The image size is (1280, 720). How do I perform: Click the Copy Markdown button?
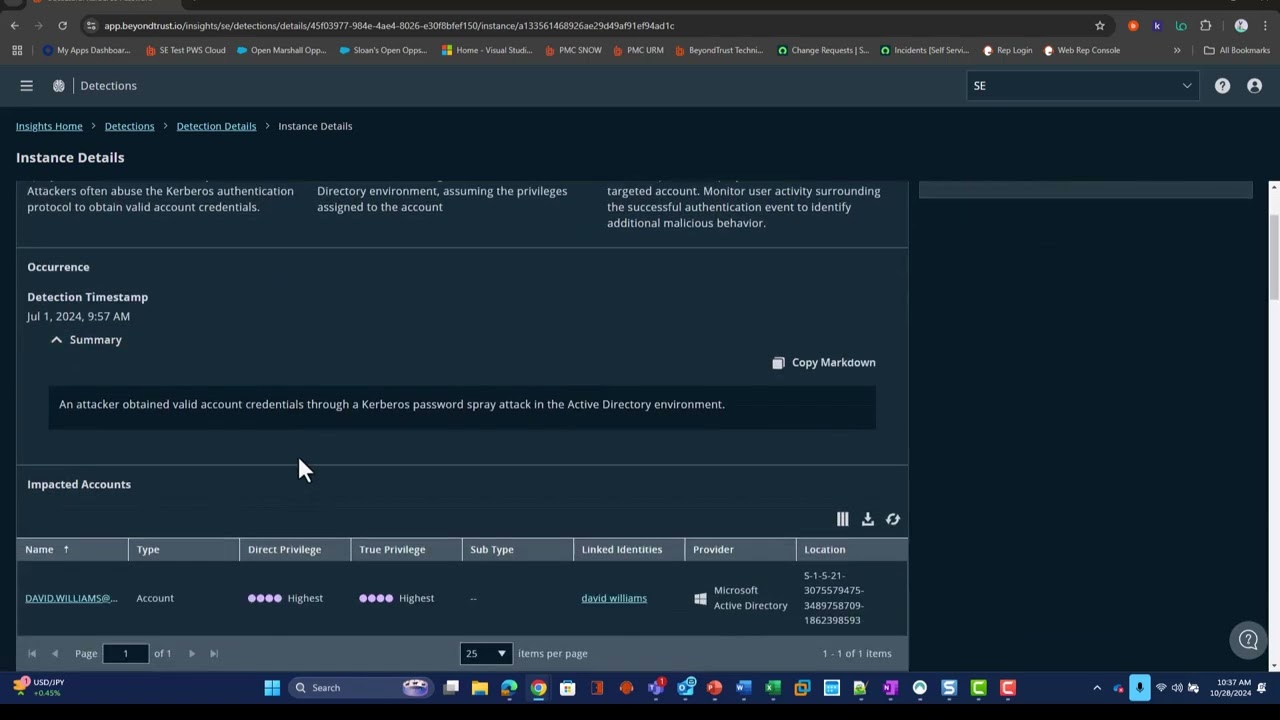coord(824,363)
